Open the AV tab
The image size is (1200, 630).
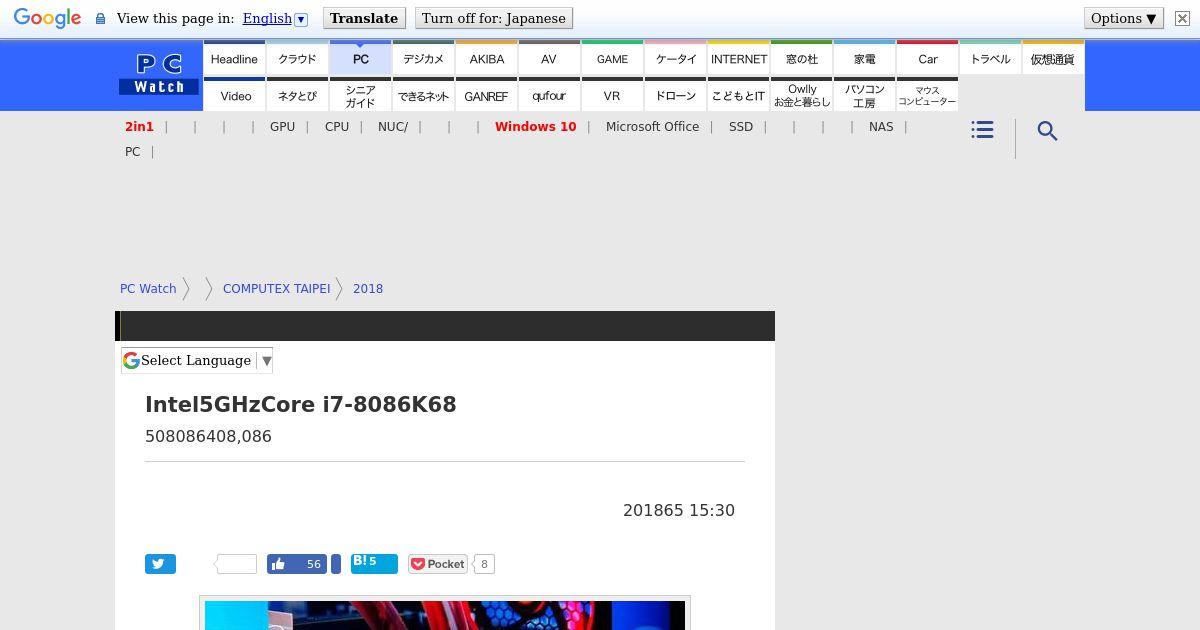click(x=549, y=58)
